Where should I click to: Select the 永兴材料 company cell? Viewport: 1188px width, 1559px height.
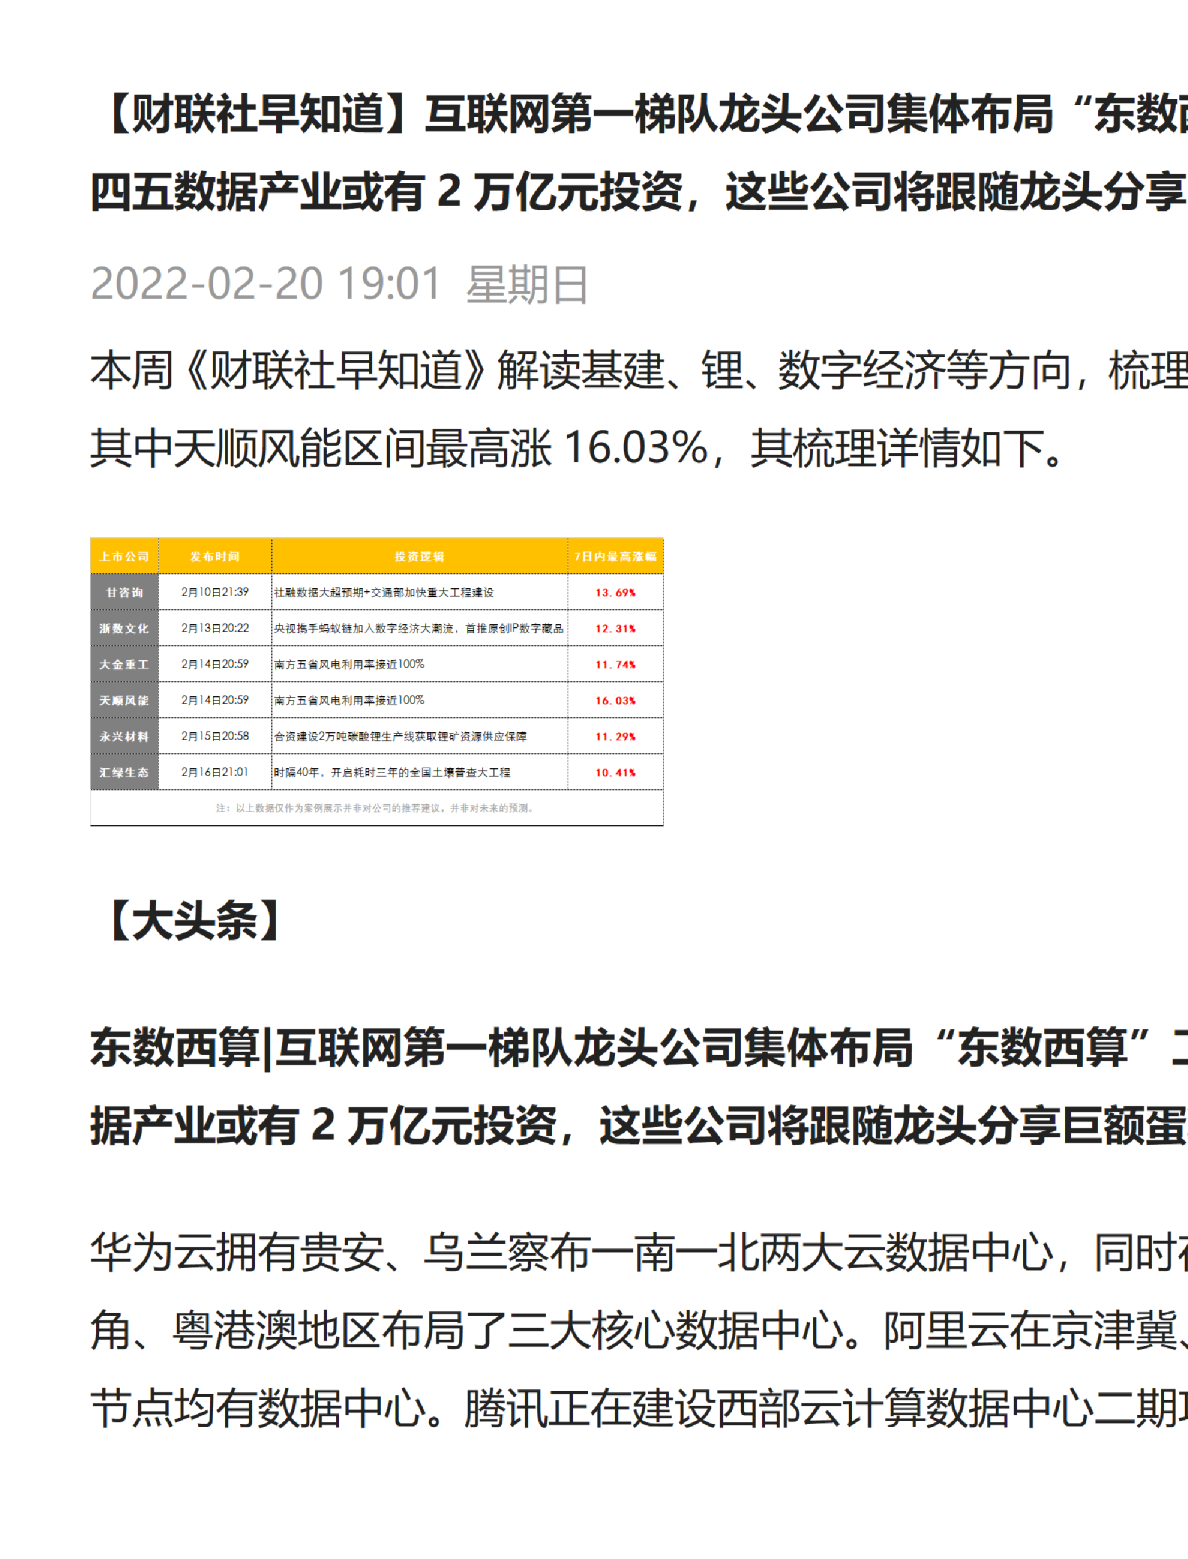click(x=124, y=736)
